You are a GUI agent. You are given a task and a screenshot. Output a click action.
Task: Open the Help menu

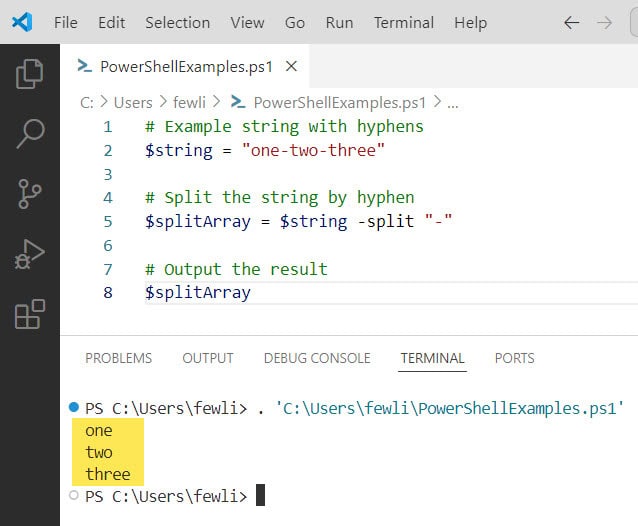[x=470, y=23]
